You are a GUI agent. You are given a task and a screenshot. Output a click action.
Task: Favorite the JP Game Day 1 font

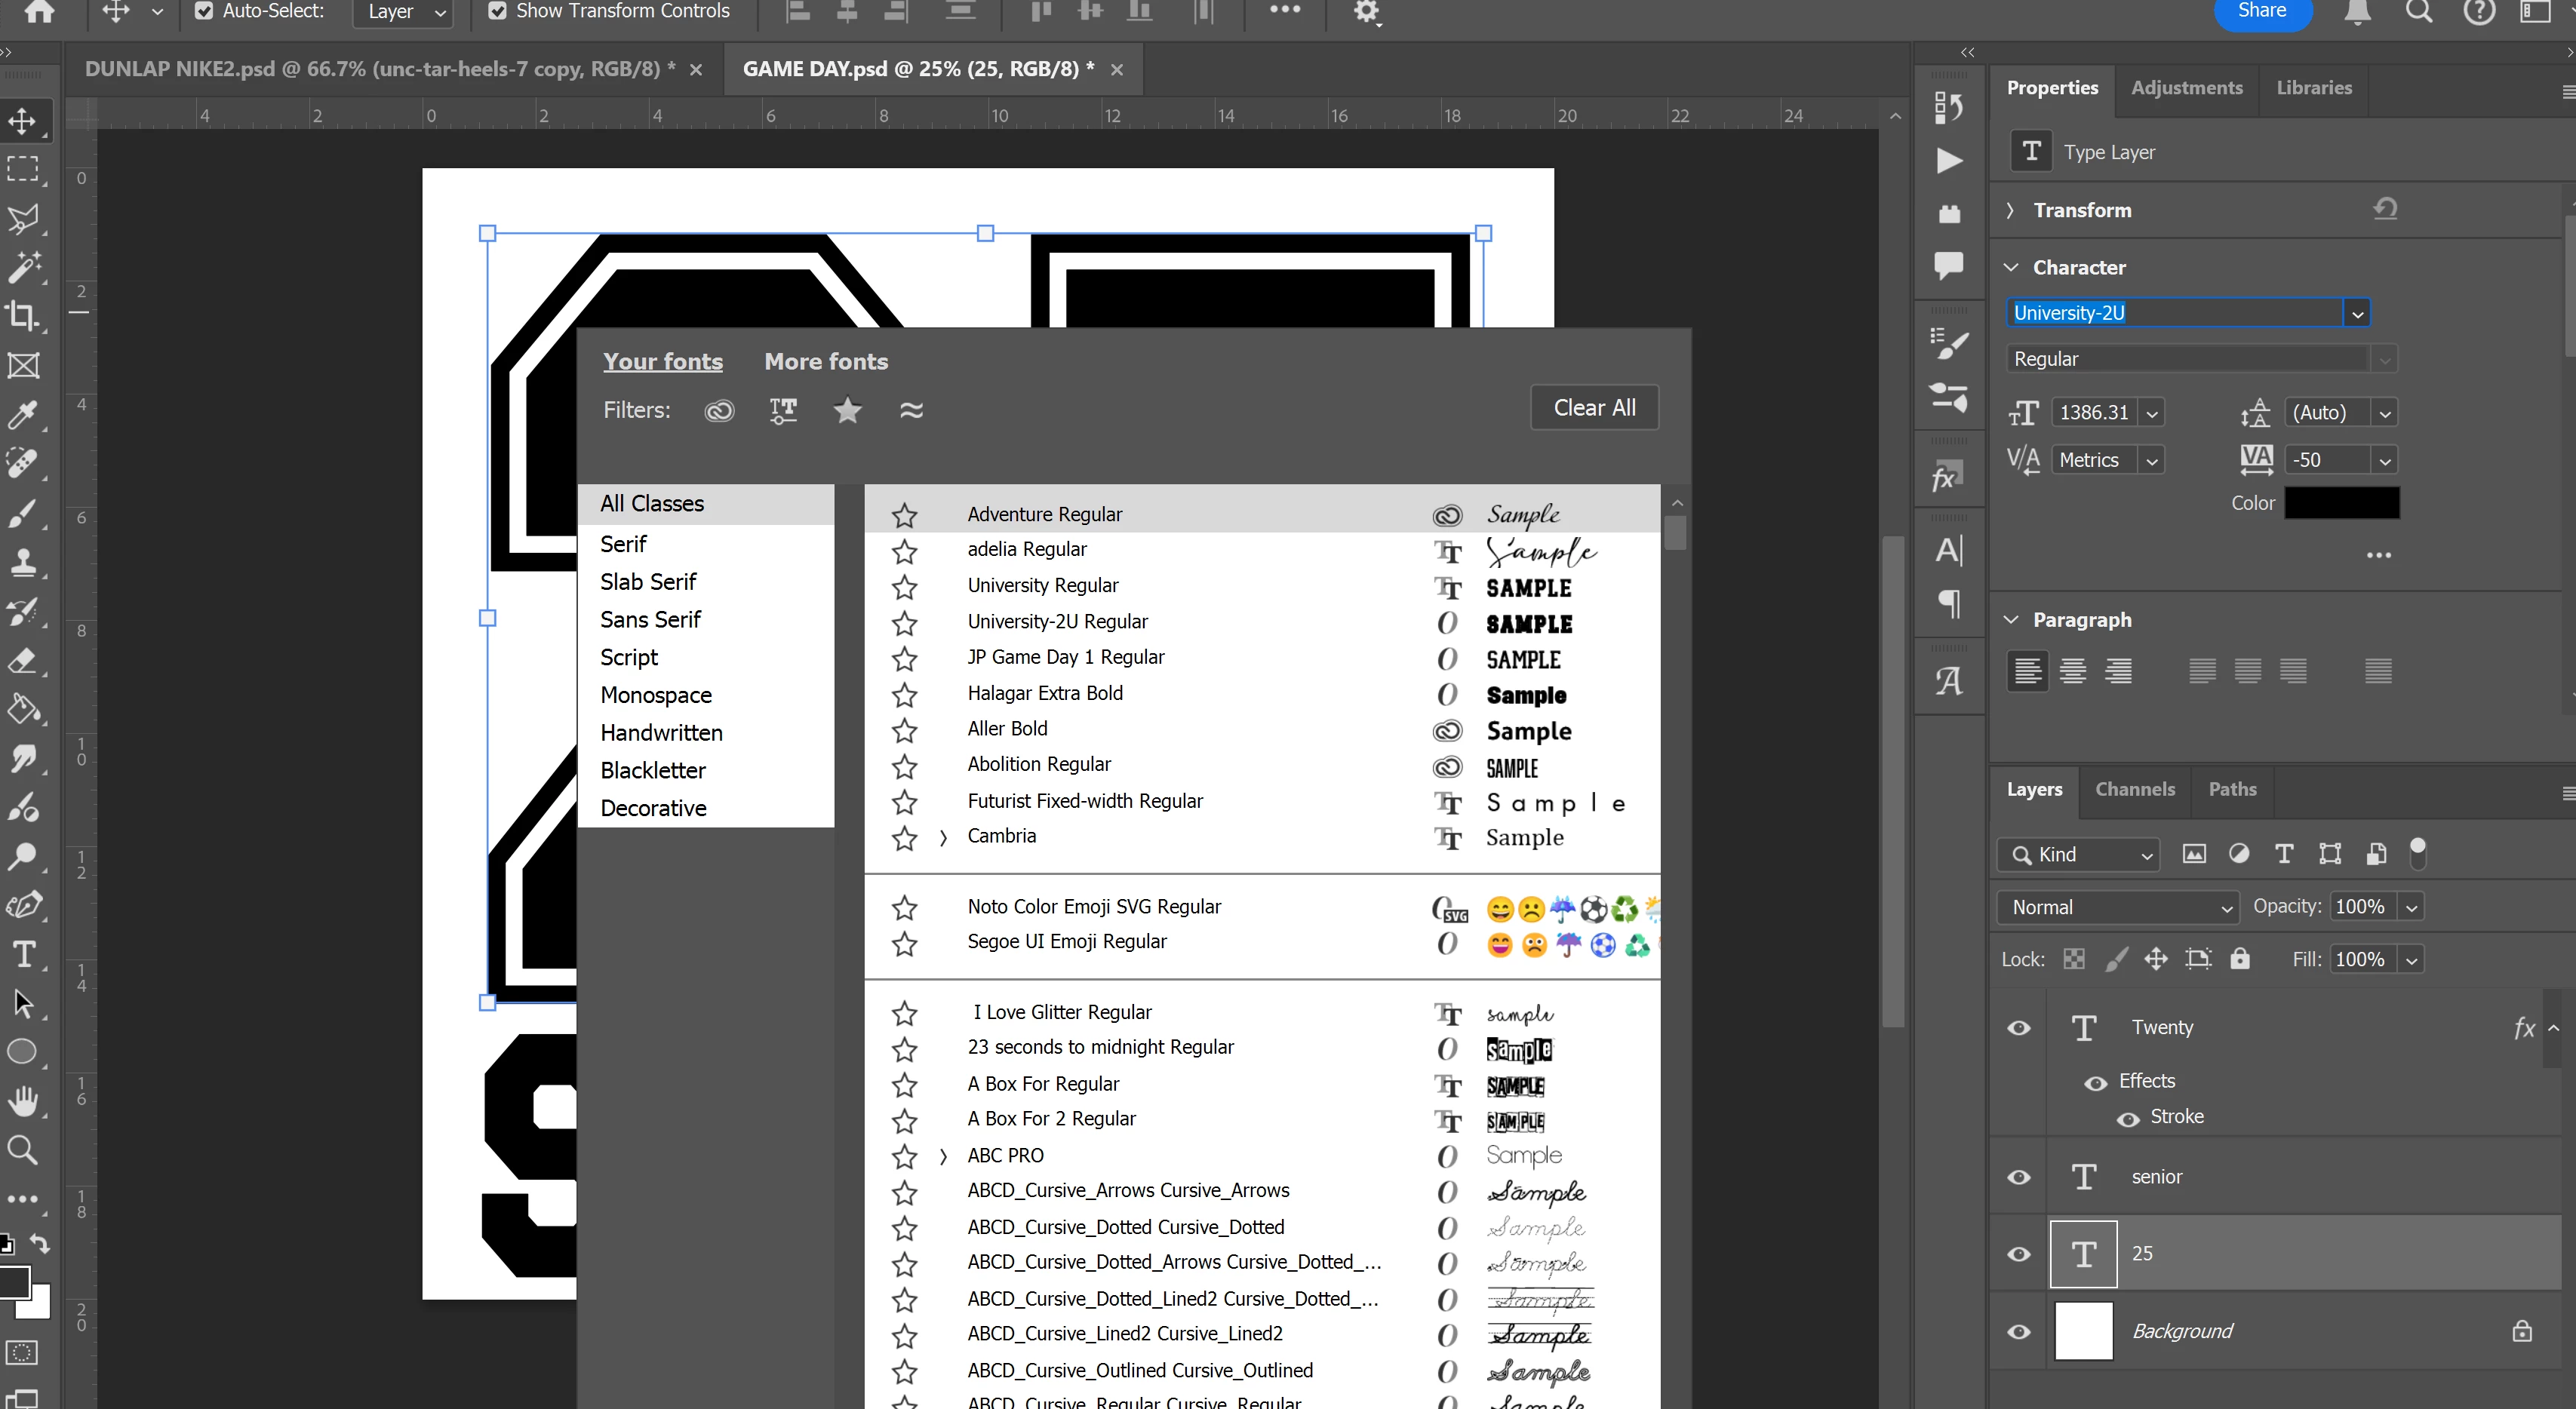click(904, 658)
